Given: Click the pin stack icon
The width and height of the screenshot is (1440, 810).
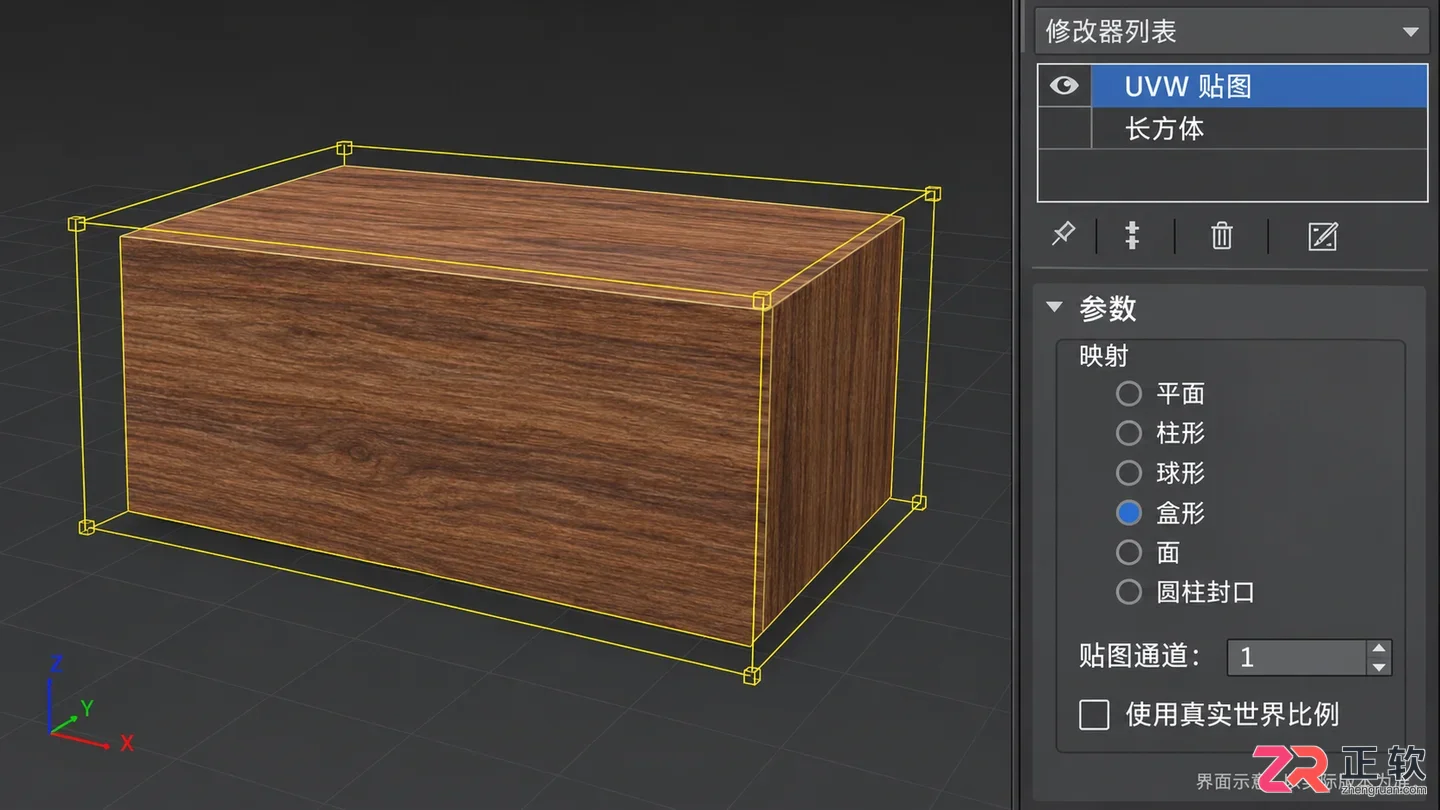Looking at the screenshot, I should (1062, 236).
